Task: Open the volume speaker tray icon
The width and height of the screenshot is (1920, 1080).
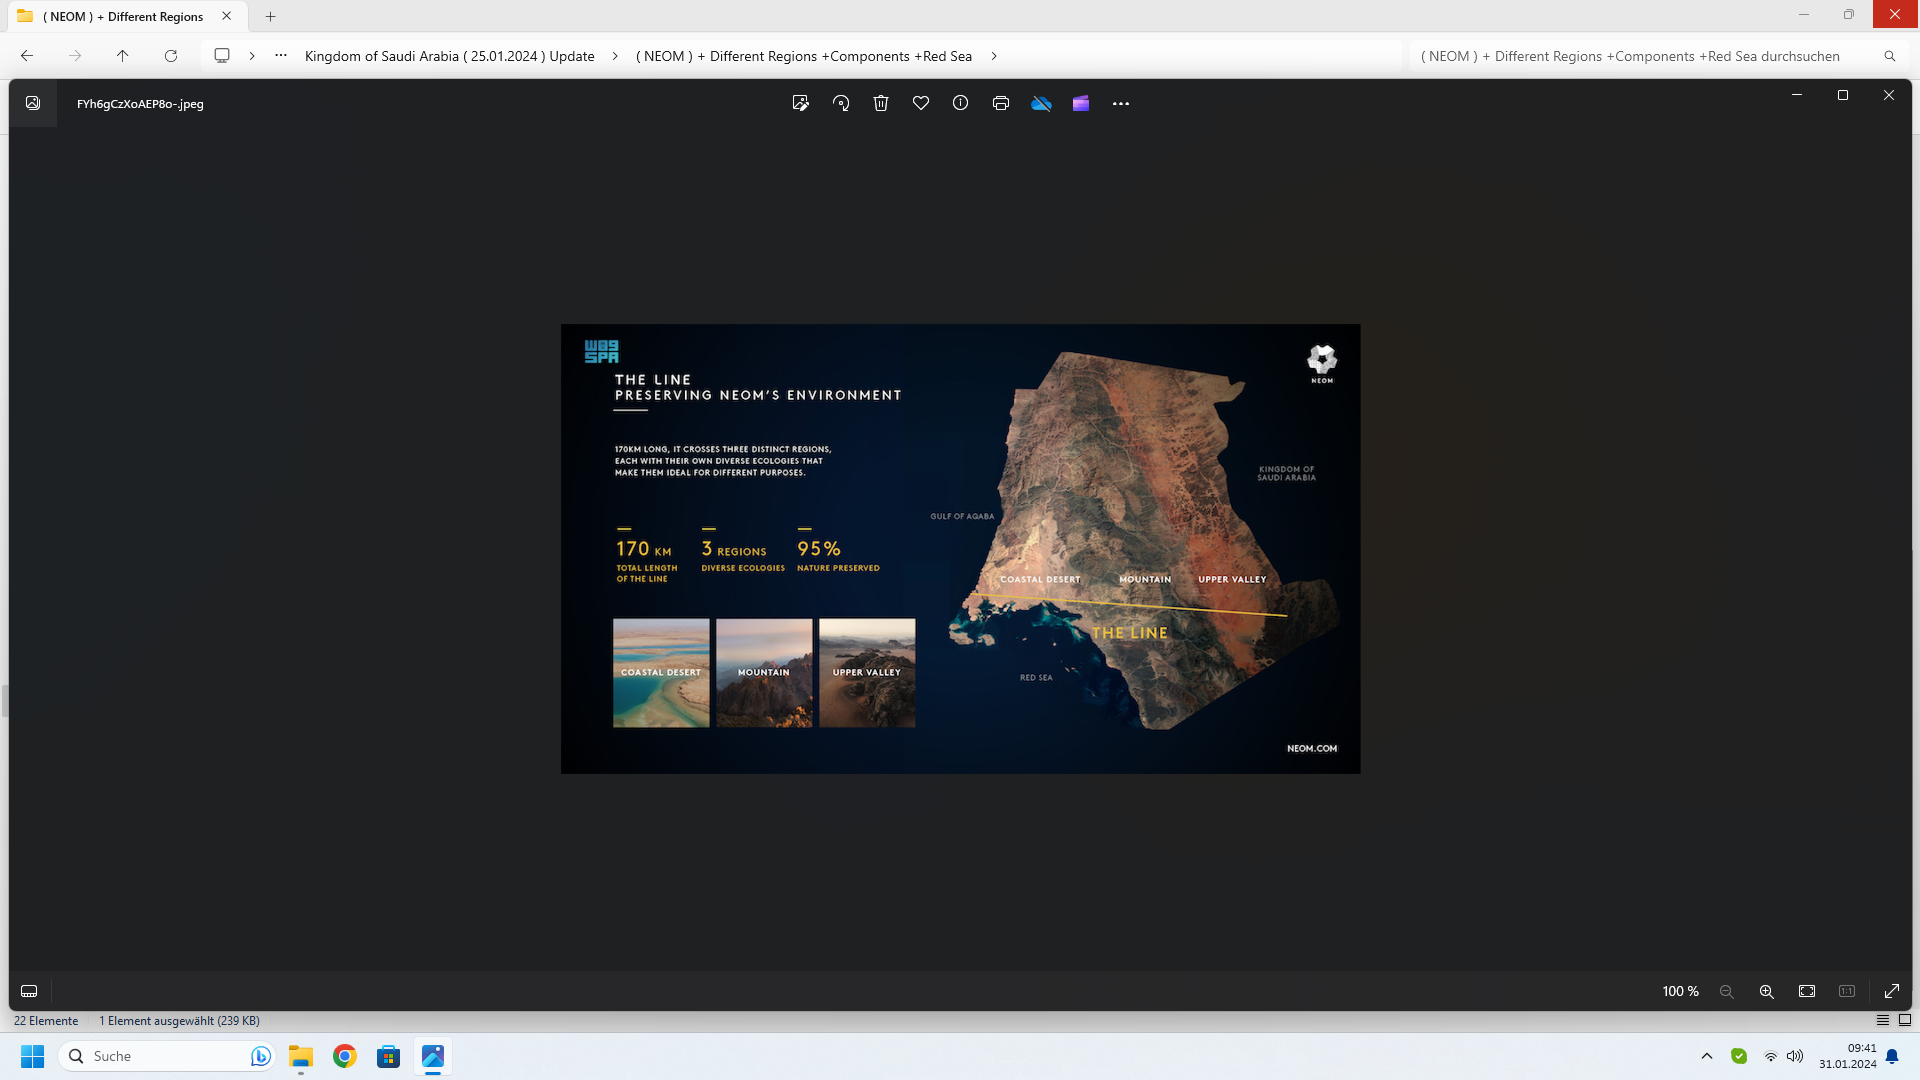Action: coord(1795,1056)
